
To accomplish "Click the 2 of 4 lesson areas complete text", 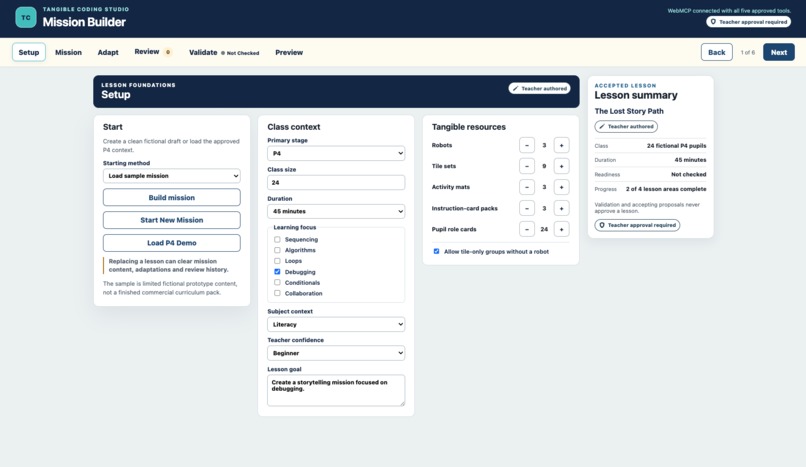I will (666, 189).
